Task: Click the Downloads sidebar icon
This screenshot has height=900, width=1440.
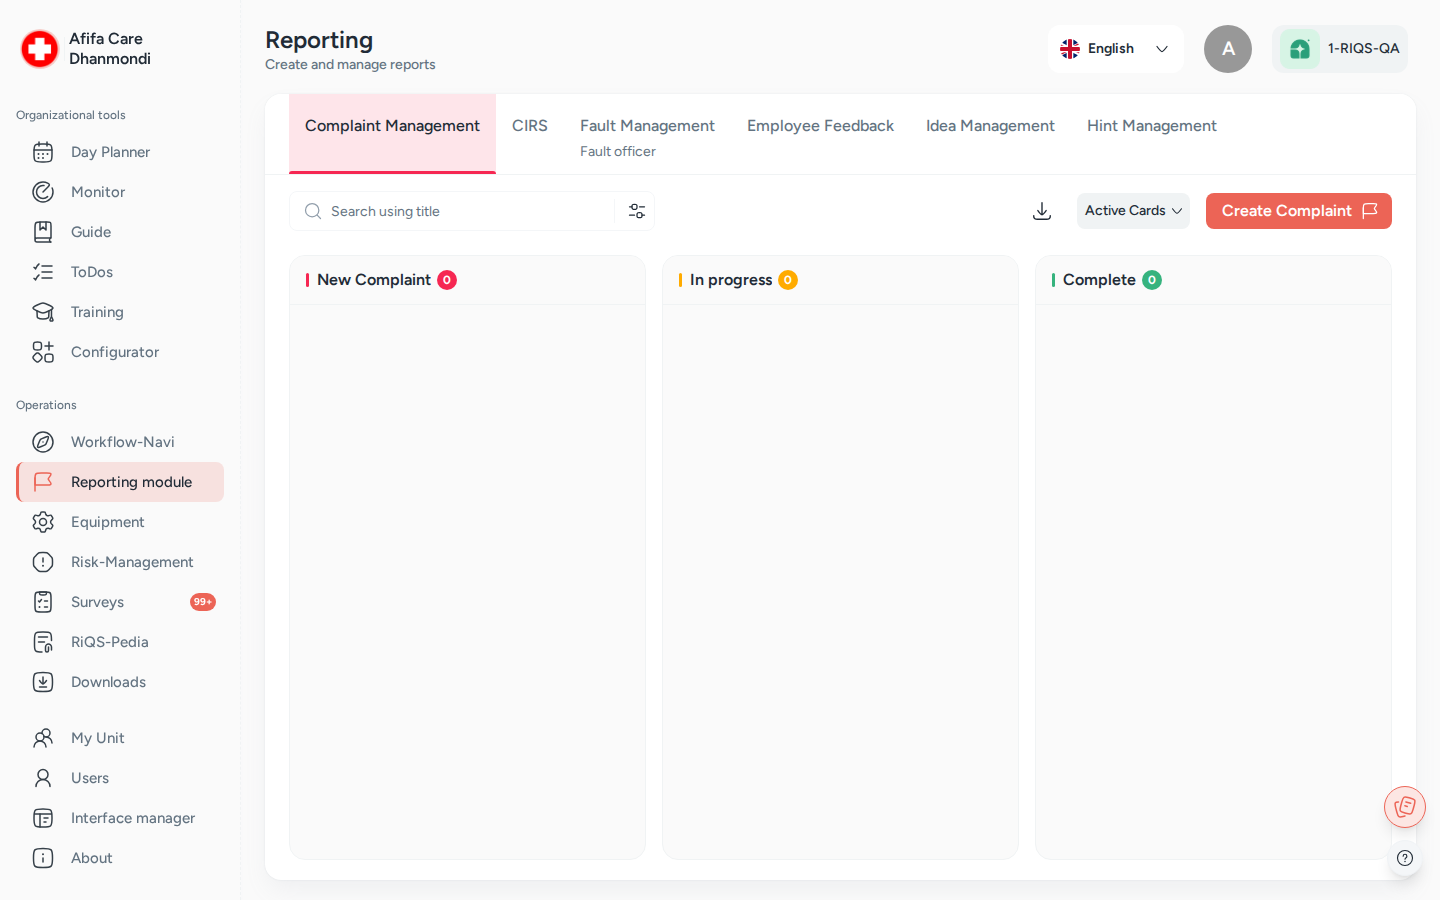Action: (43, 682)
